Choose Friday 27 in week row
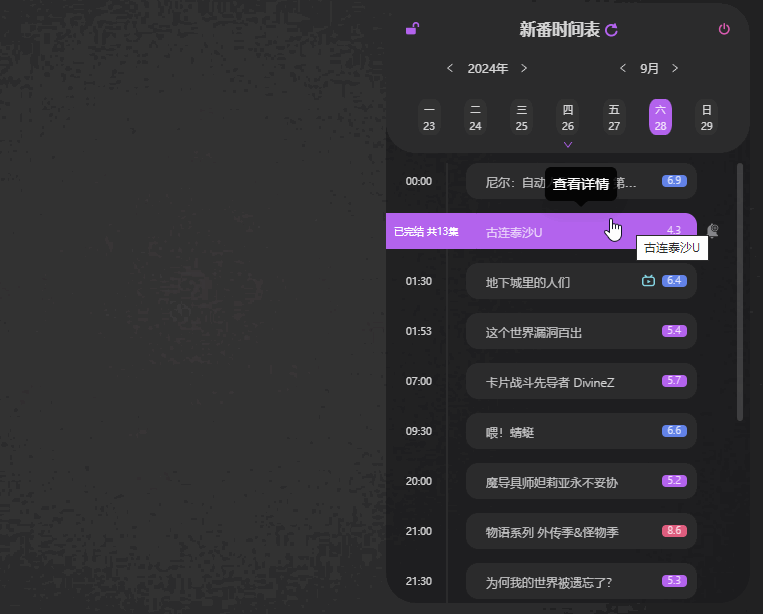The width and height of the screenshot is (763, 614). pyautogui.click(x=614, y=118)
